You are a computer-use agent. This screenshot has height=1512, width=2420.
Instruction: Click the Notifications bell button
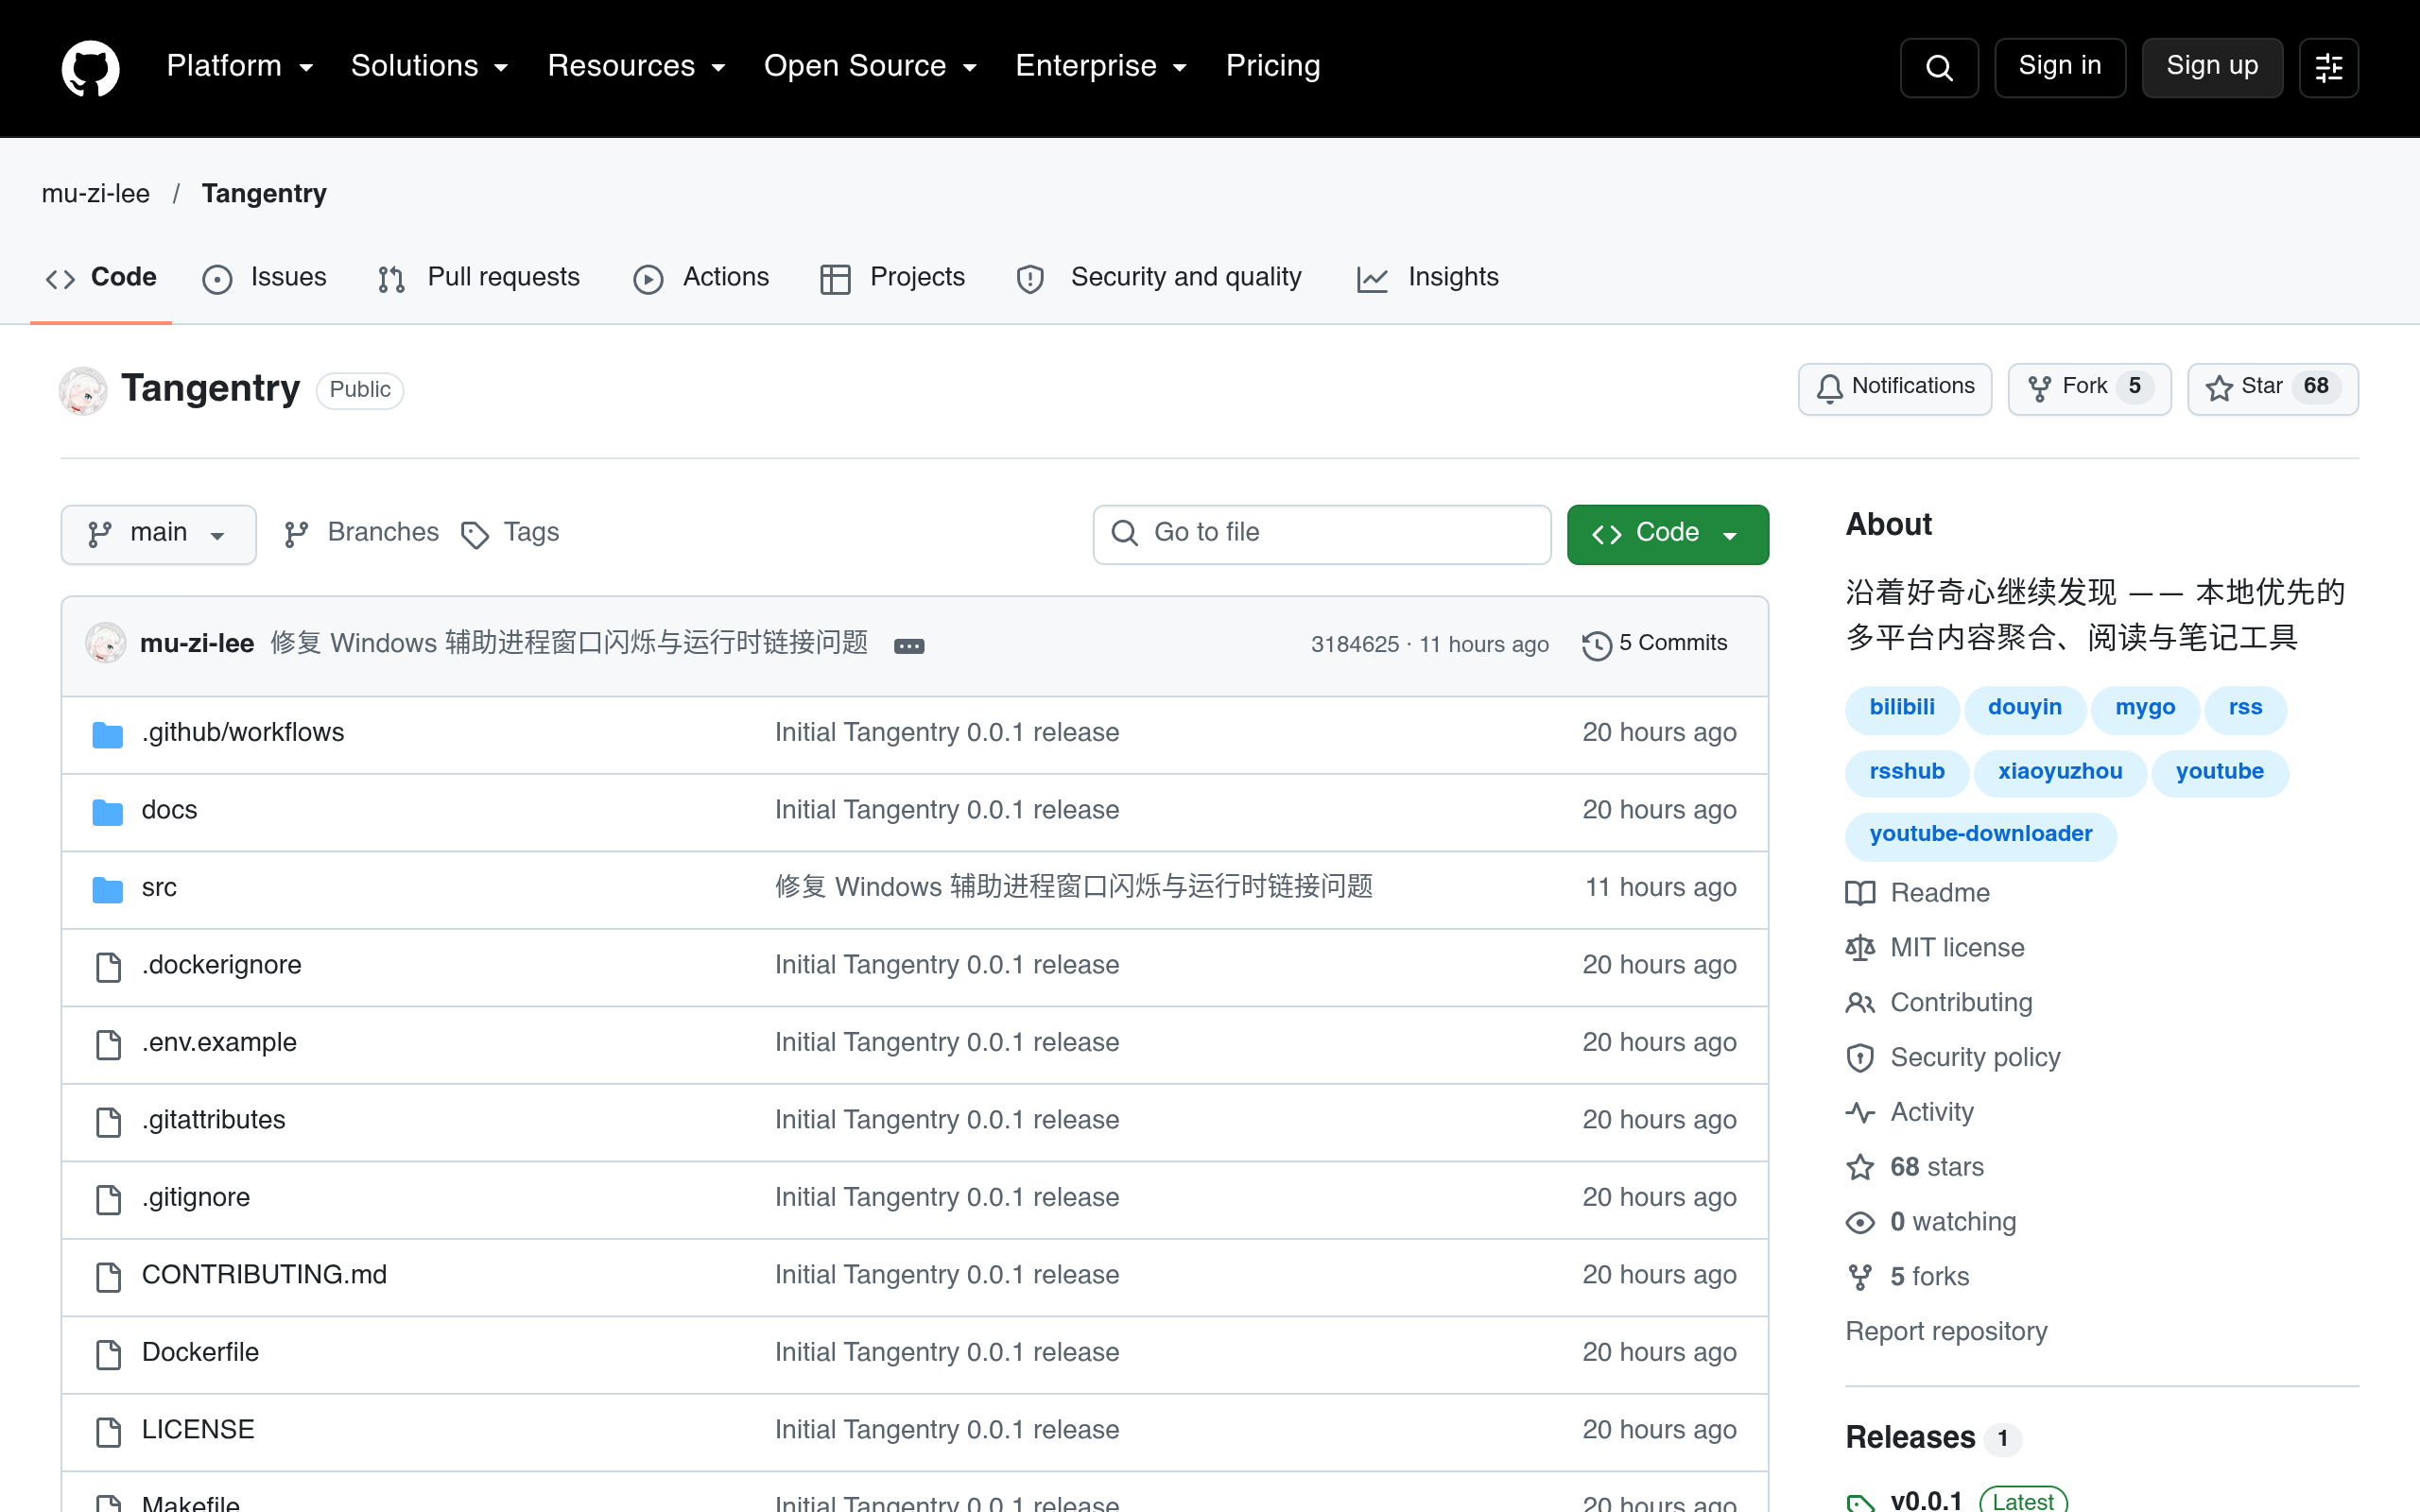point(1895,388)
